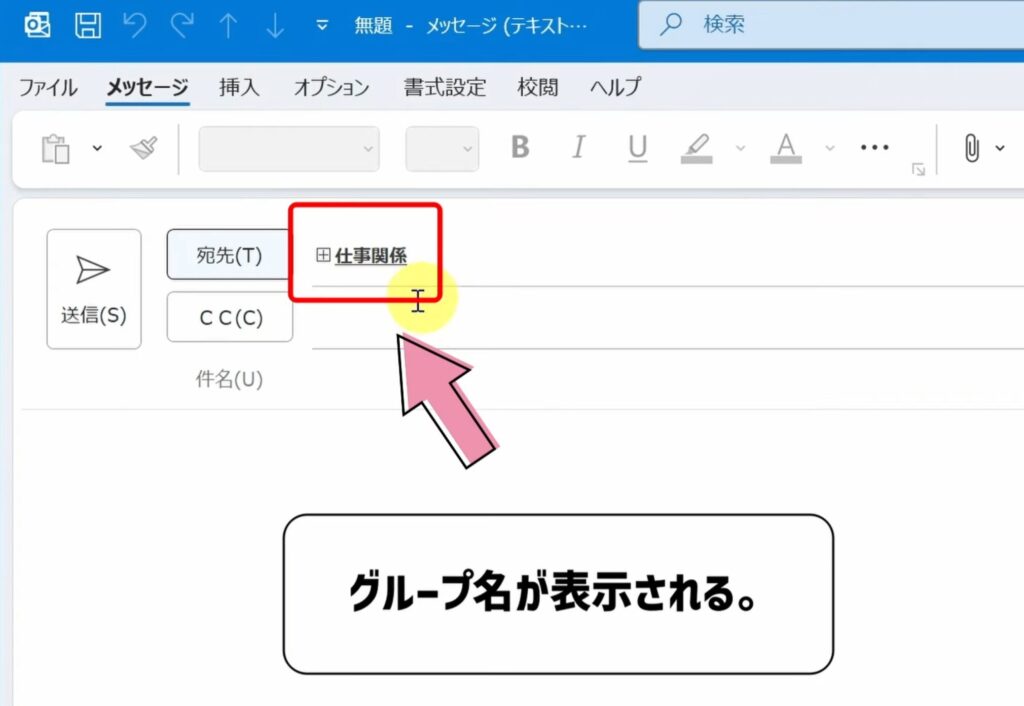Open the font name dropdown
The width and height of the screenshot is (1024, 706).
tap(287, 147)
